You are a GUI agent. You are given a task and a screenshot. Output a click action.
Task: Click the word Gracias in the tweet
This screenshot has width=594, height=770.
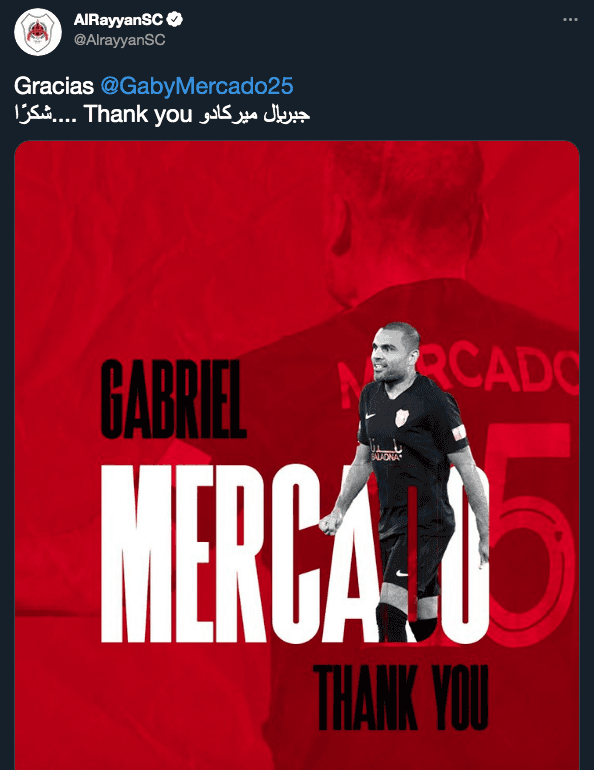click(x=54, y=86)
